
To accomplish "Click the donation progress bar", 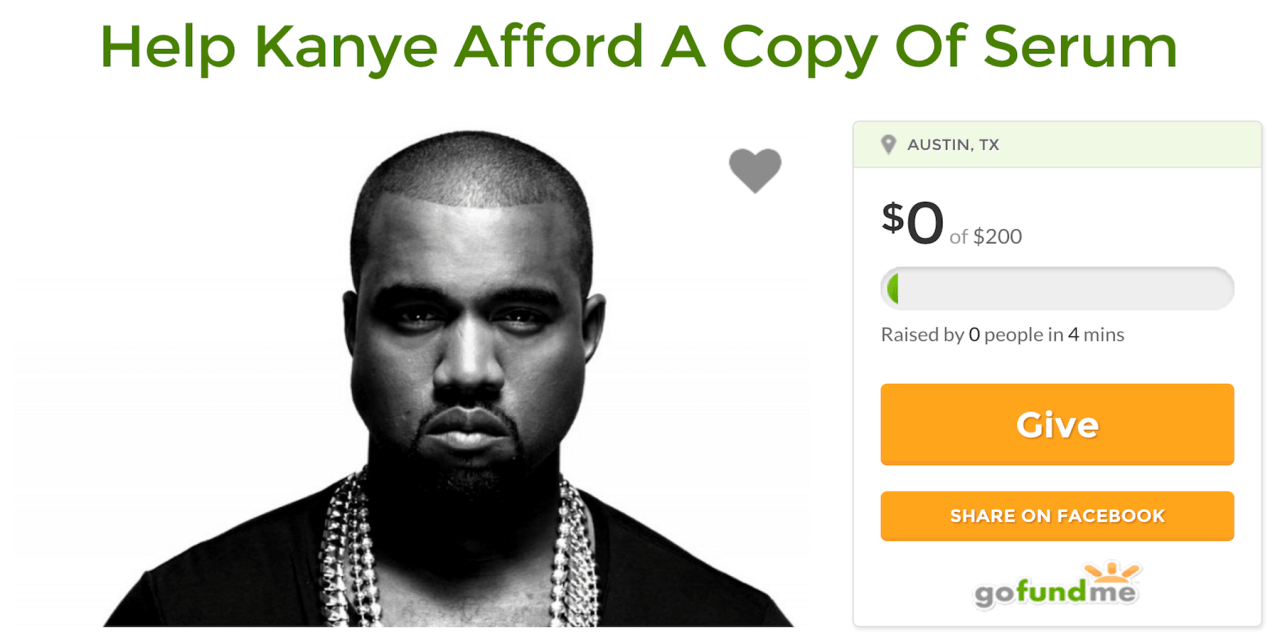I will (1057, 289).
